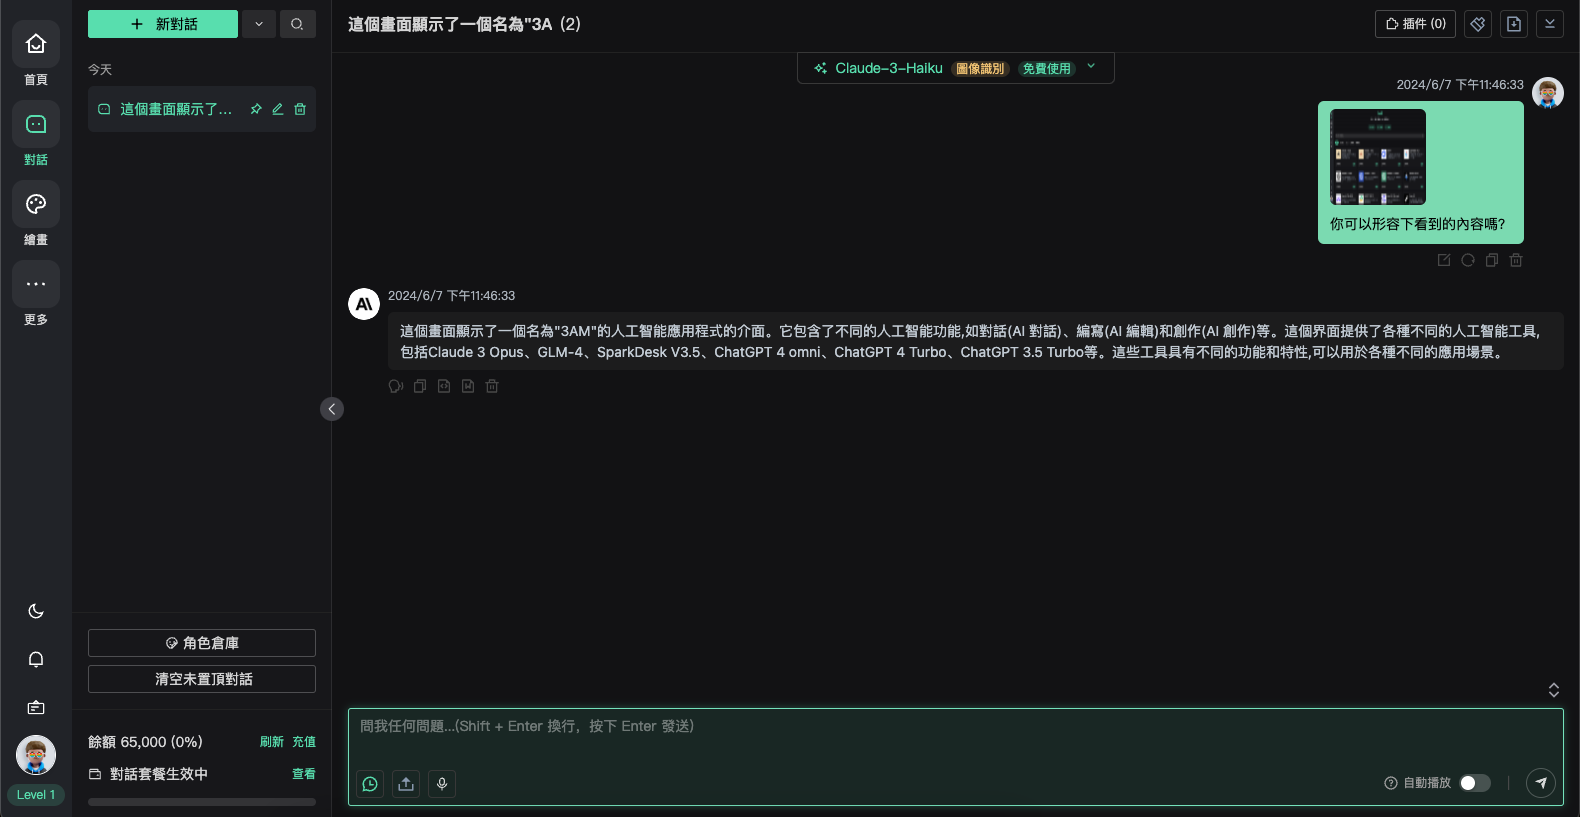This screenshot has width=1580, height=817.
Task: Open the user avatar at sidebar bottom
Action: tap(36, 755)
